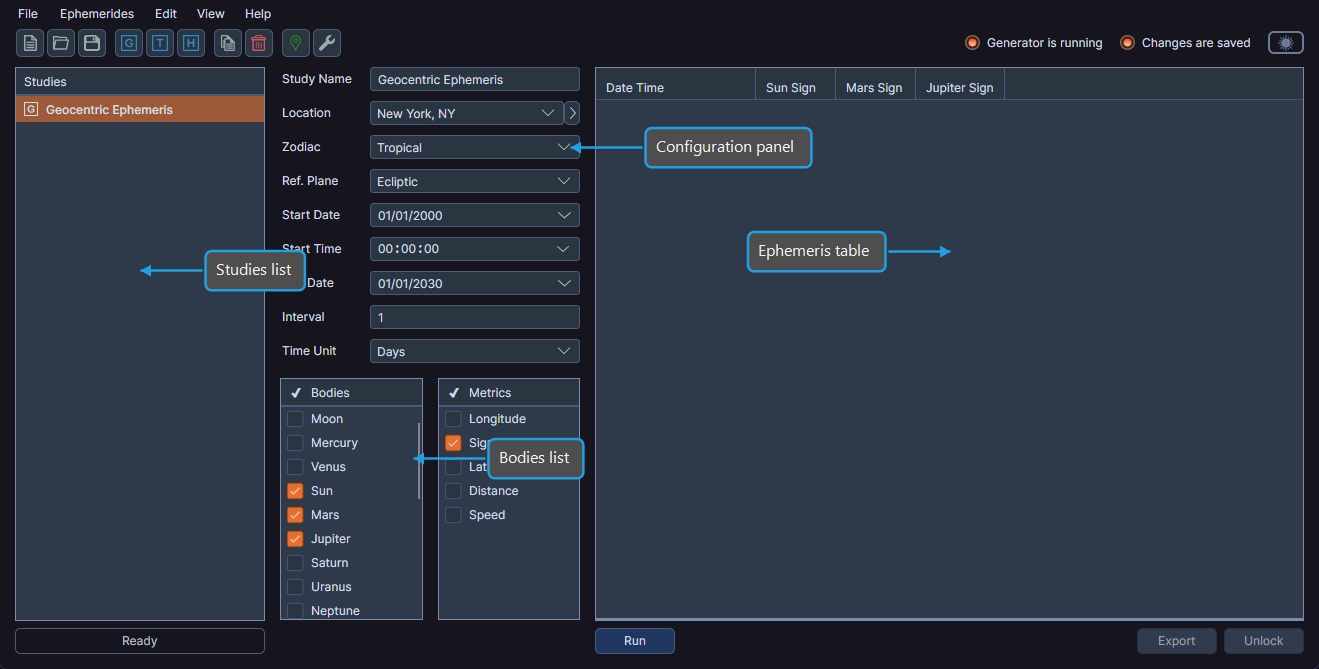Enable the Speed metric checkbox
The image size is (1319, 669).
tap(453, 515)
